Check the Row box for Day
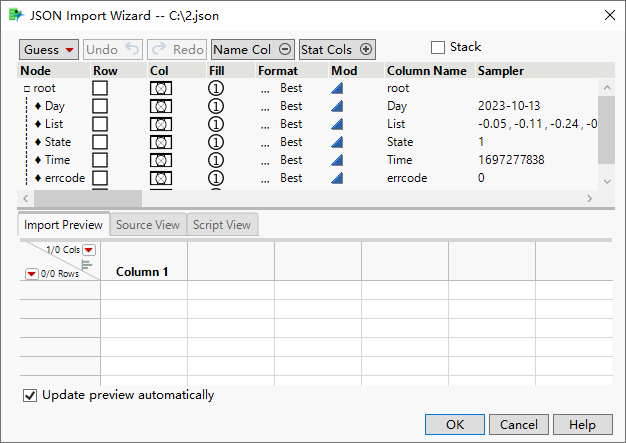The image size is (626, 443). pos(100,106)
